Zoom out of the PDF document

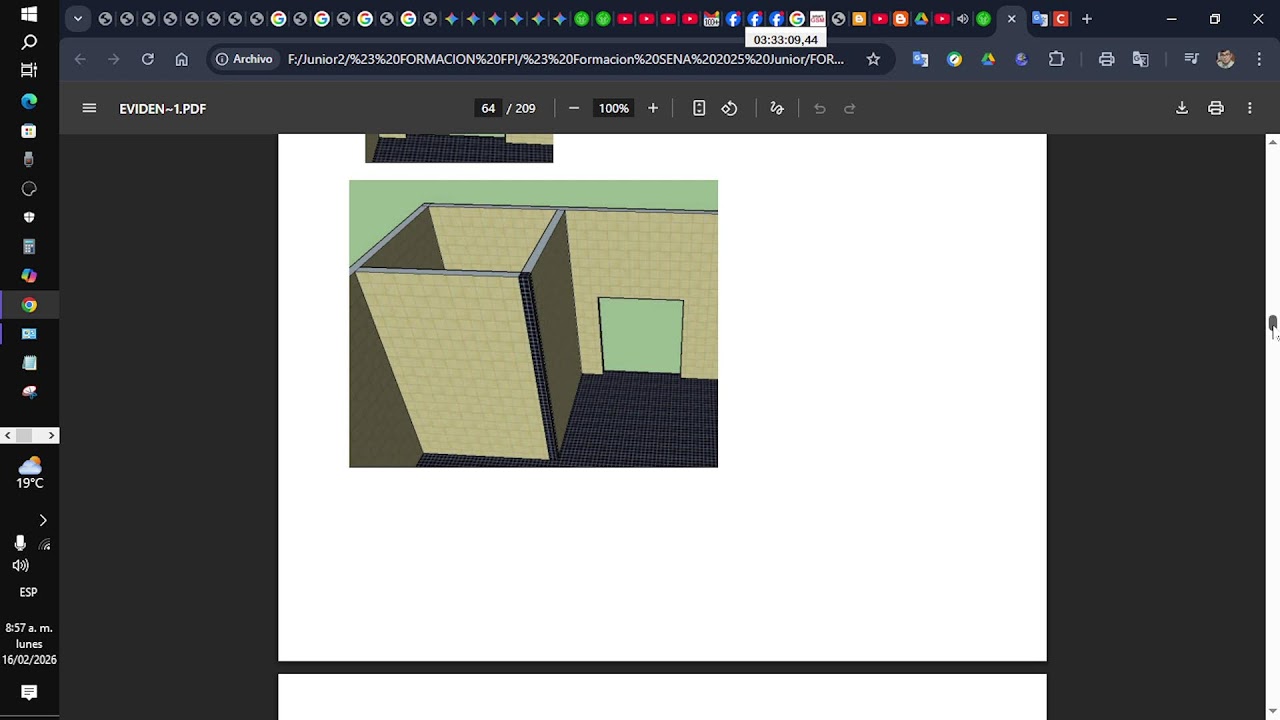(x=574, y=108)
